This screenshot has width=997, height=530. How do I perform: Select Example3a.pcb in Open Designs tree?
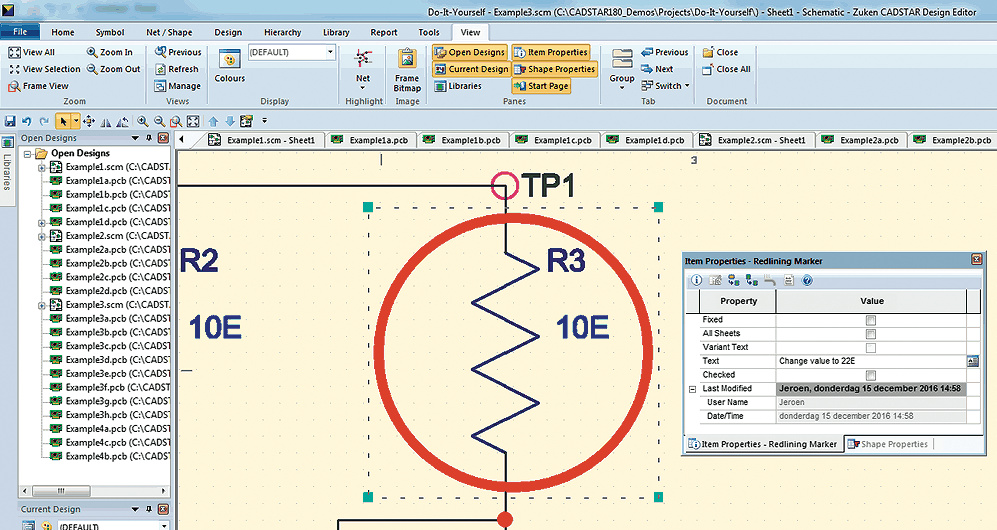[96, 318]
